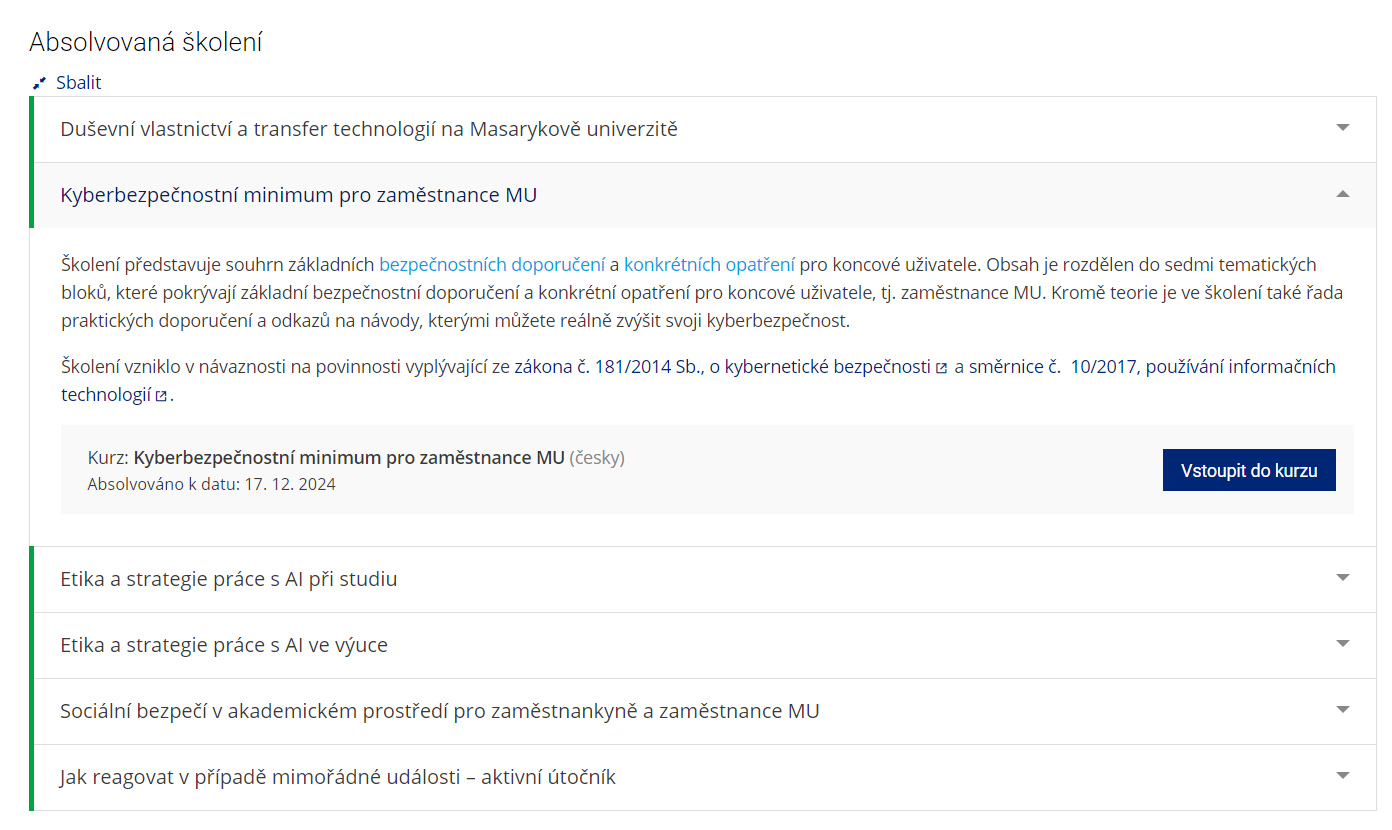
Task: Expand Duševní vlastnictví a transfer technologií arrow
Action: click(x=1343, y=128)
